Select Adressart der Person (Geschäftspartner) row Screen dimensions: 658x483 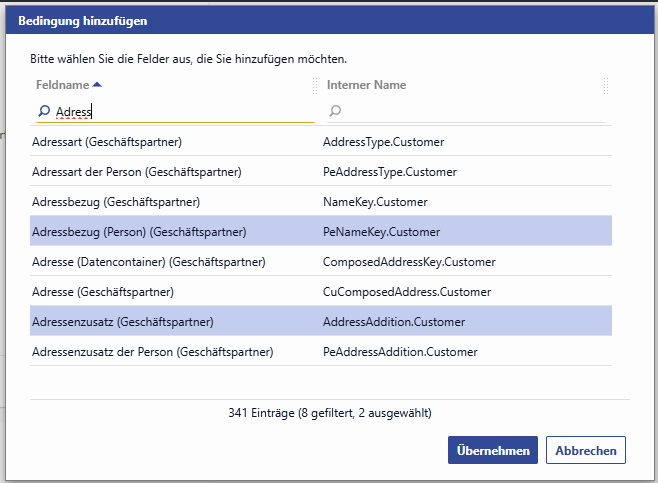[321, 172]
